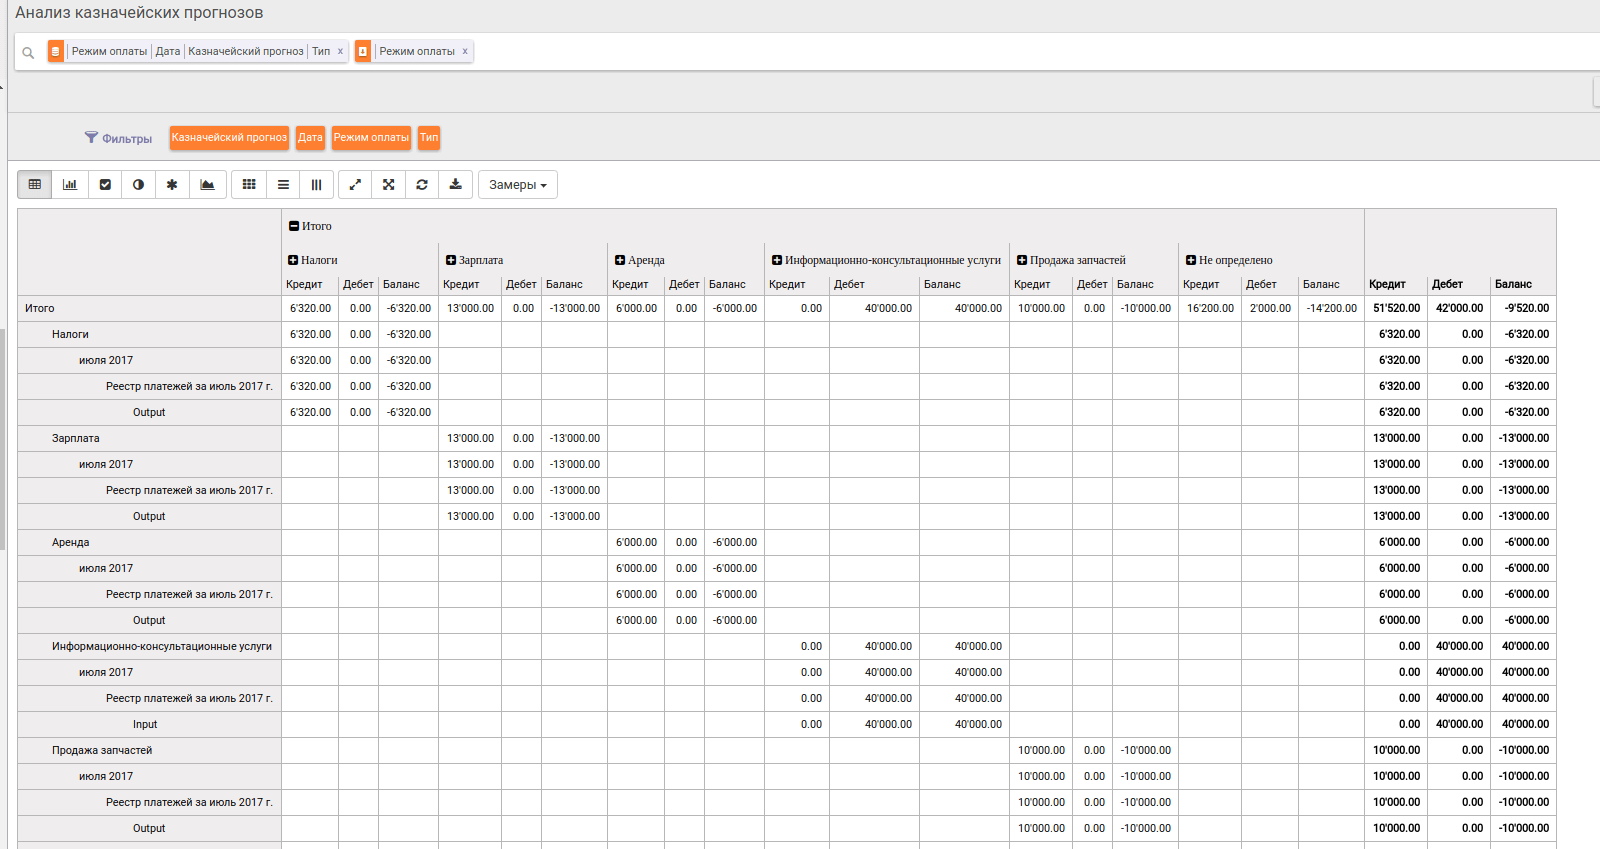
Task: Click the four-arrow fullscreen expand icon
Action: pos(389,184)
